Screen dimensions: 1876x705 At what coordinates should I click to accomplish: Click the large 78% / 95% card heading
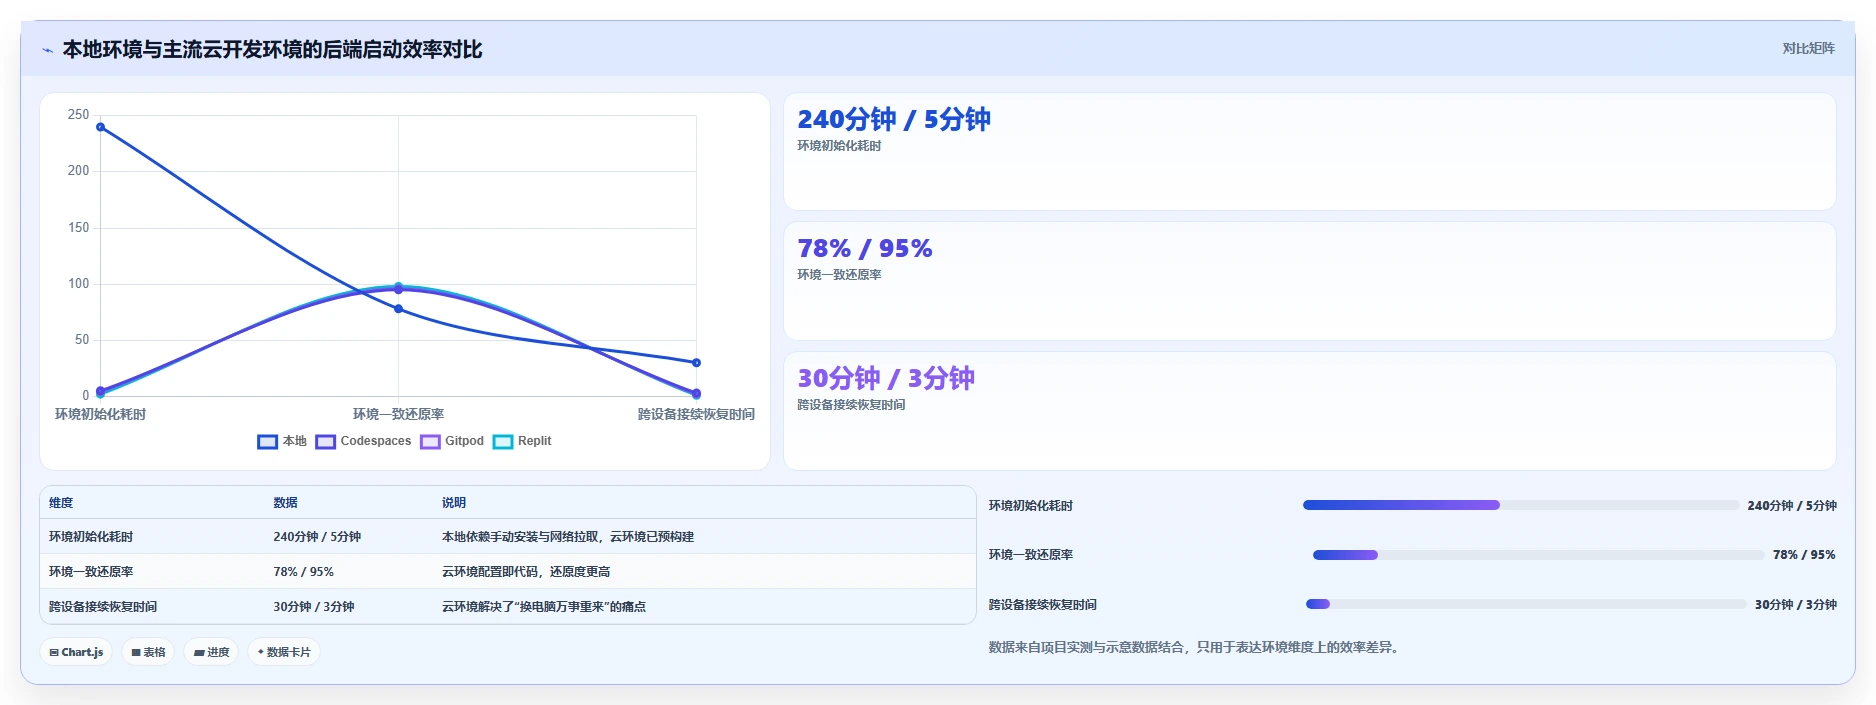pyautogui.click(x=865, y=249)
